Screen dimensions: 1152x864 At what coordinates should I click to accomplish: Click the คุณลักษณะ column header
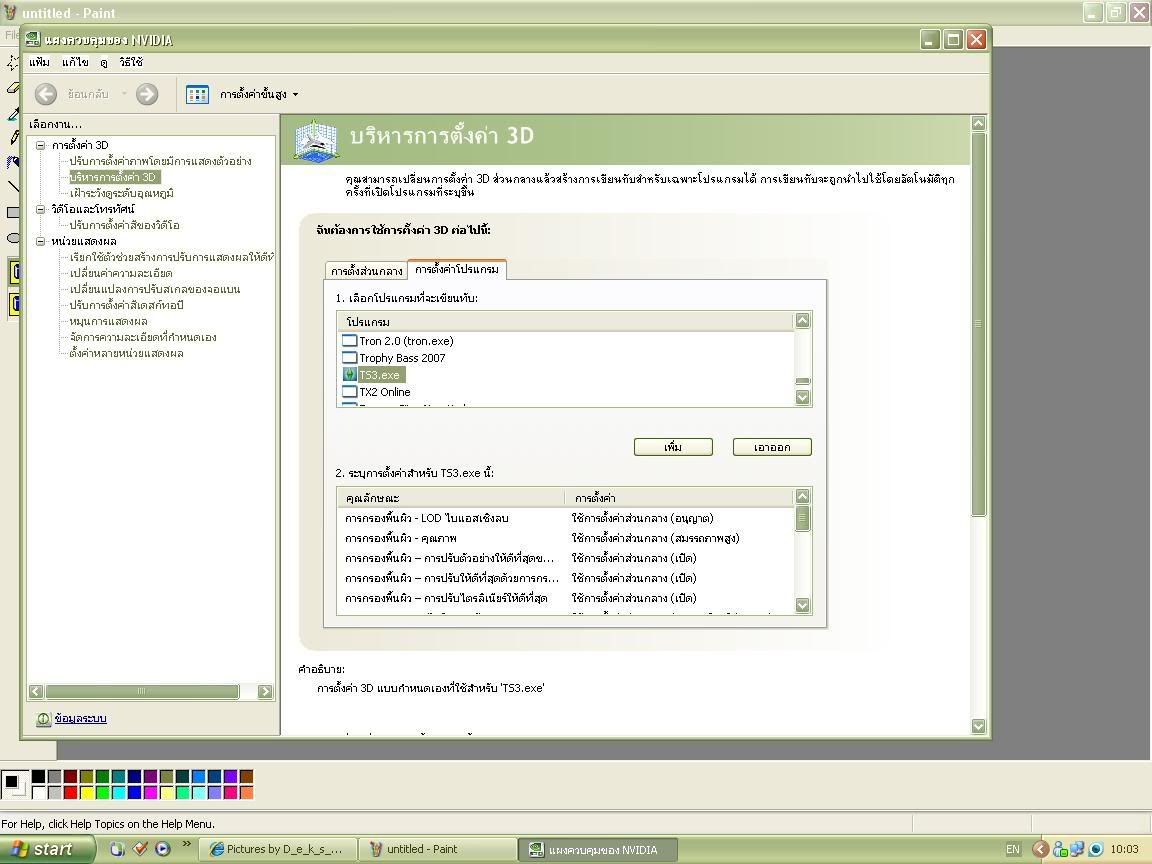point(451,498)
